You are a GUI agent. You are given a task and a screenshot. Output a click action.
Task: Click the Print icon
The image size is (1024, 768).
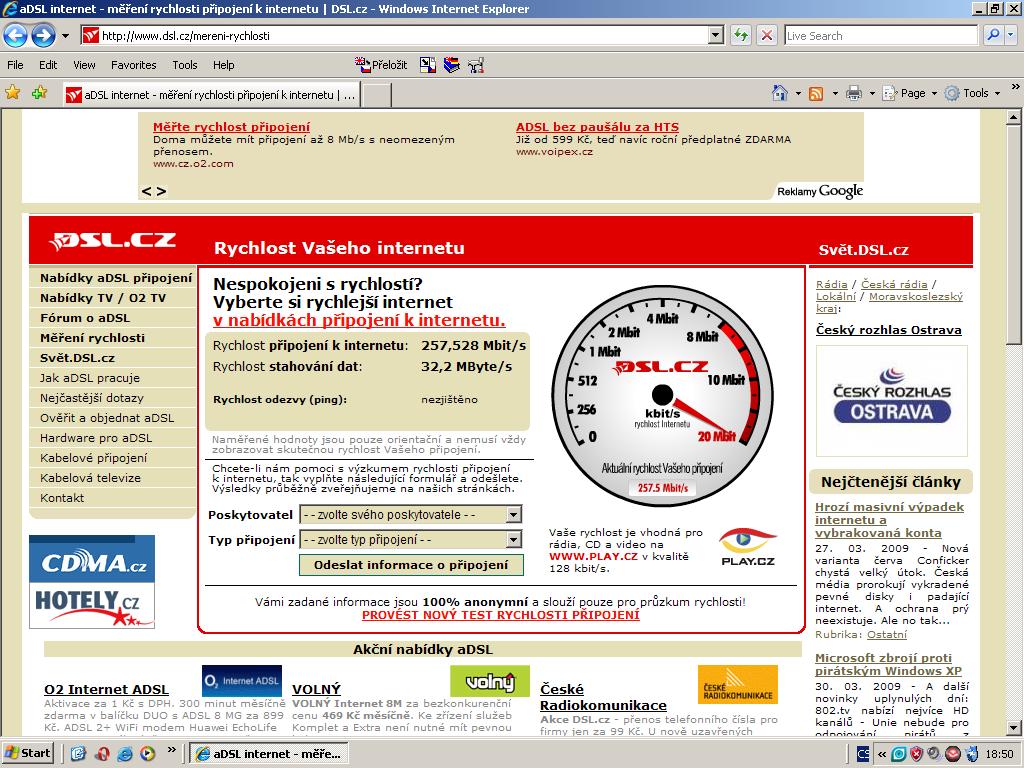point(853,93)
